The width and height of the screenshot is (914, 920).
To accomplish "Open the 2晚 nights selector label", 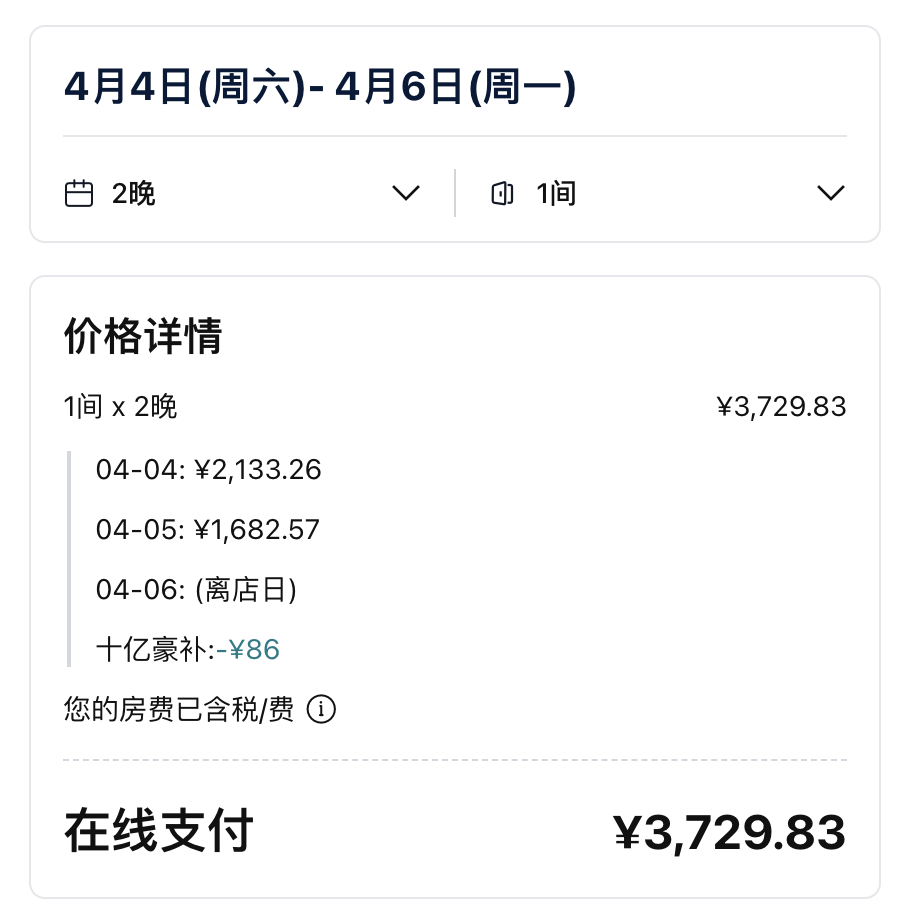I will 134,193.
